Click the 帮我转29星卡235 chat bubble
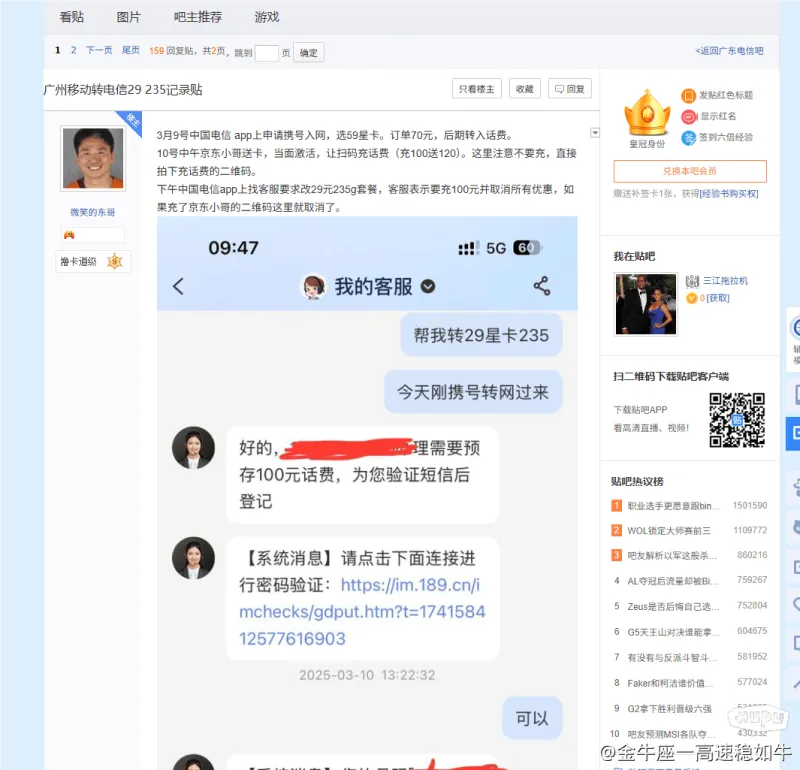800x770 pixels. (481, 335)
